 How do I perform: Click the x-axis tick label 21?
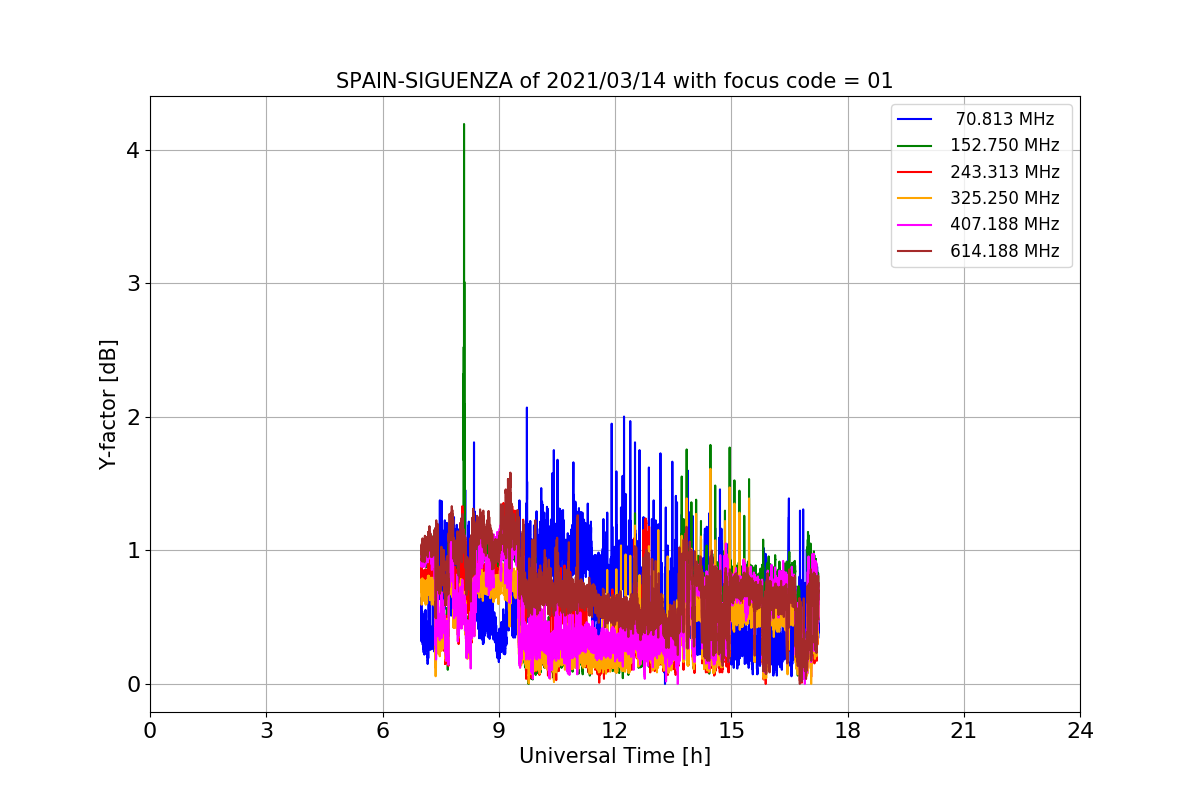[964, 731]
